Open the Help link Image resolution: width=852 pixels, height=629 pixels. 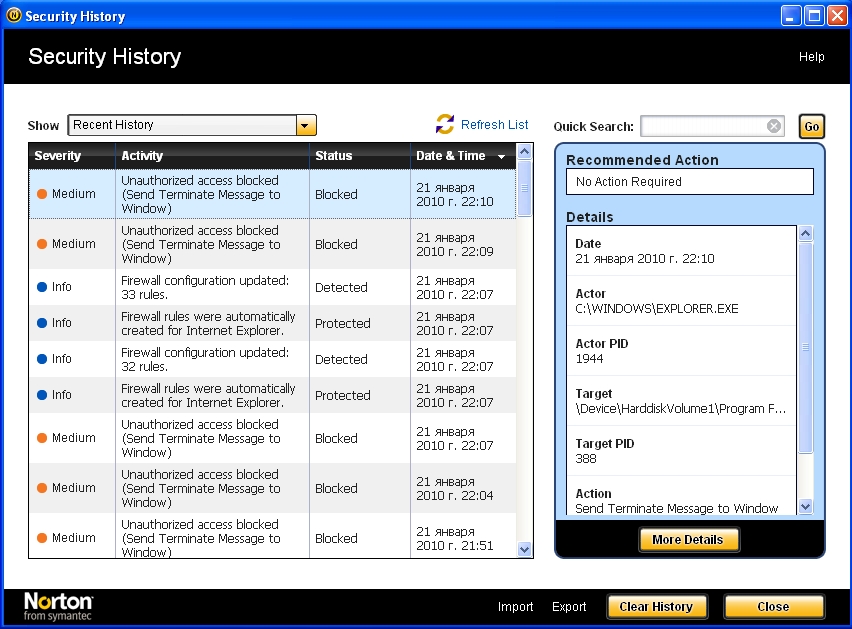(x=811, y=56)
